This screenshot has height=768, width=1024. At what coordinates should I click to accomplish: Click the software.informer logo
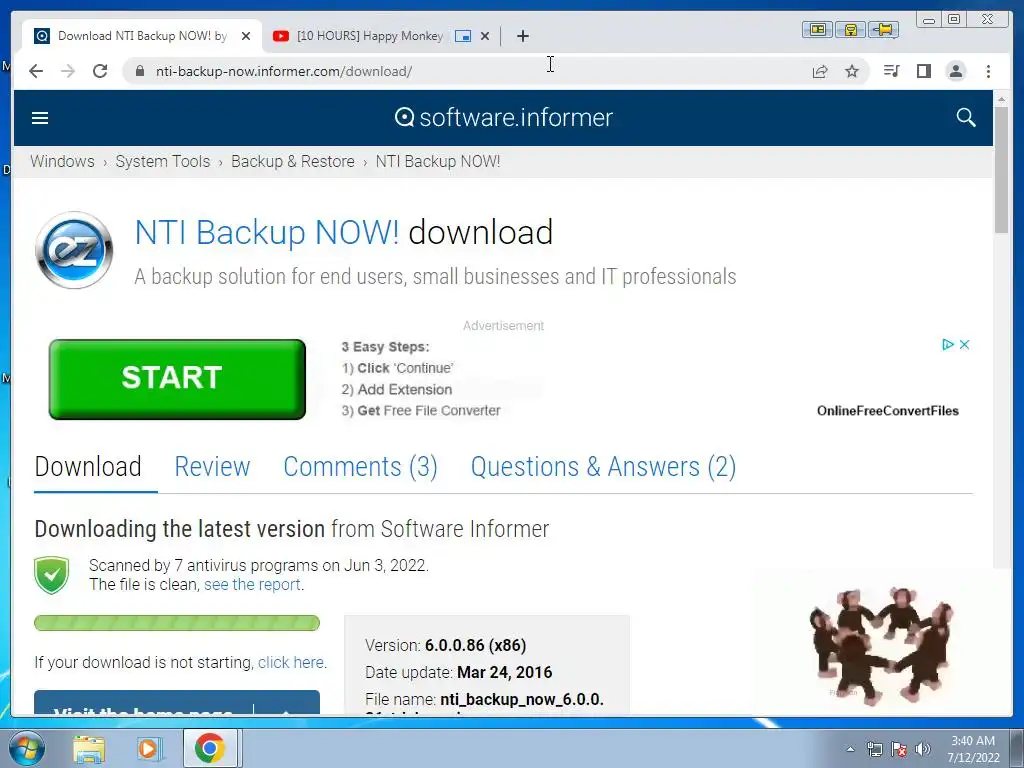click(x=504, y=118)
